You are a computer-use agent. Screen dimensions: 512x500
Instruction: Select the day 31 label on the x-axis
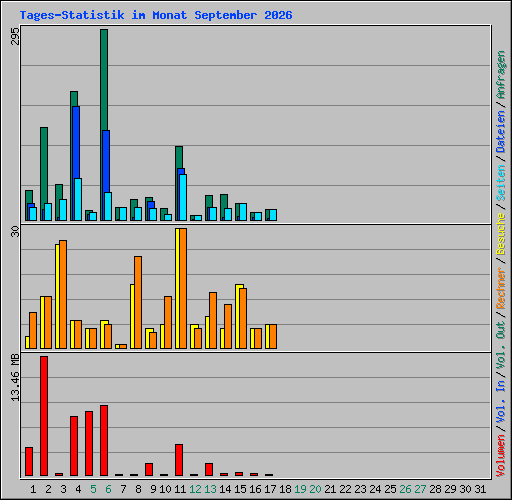point(480,489)
